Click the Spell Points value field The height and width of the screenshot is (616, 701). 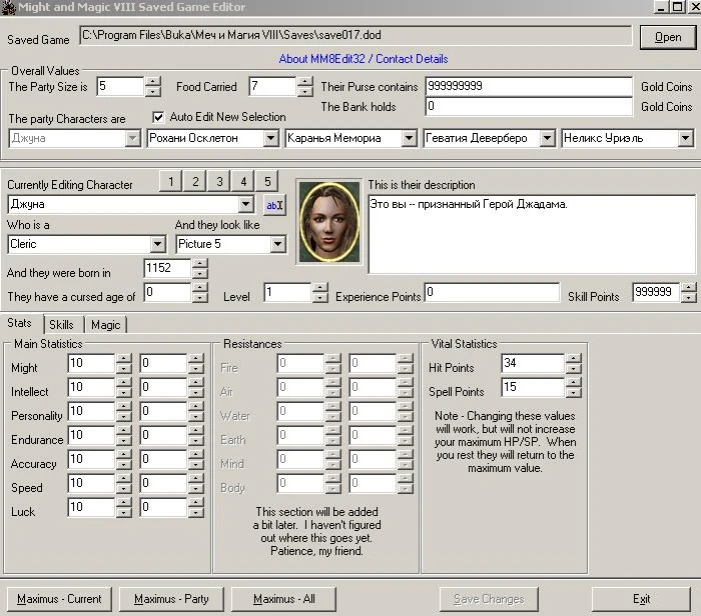[533, 387]
